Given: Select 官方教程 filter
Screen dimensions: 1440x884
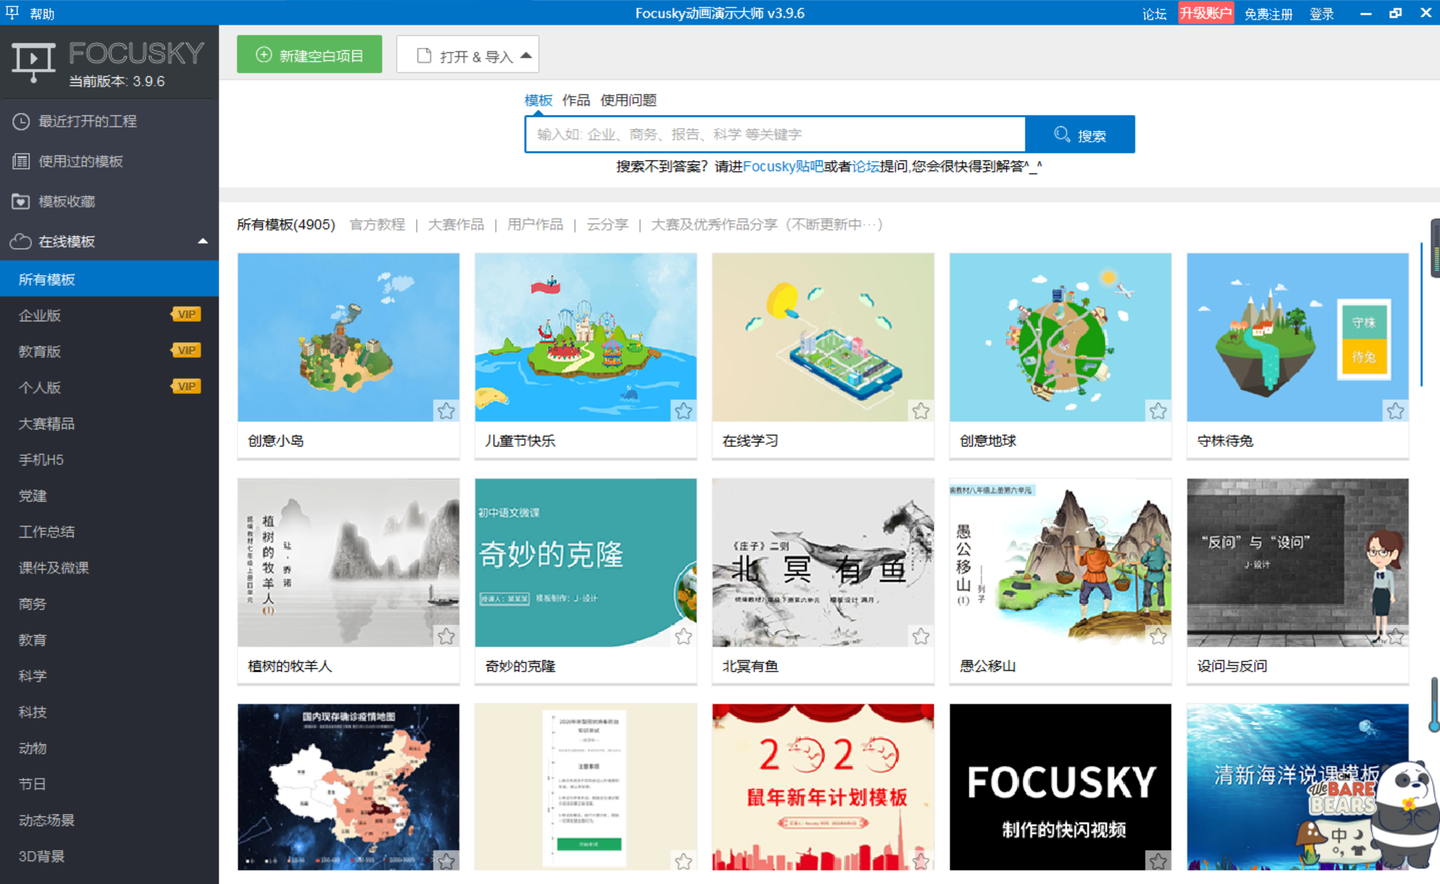Looking at the screenshot, I should [377, 225].
